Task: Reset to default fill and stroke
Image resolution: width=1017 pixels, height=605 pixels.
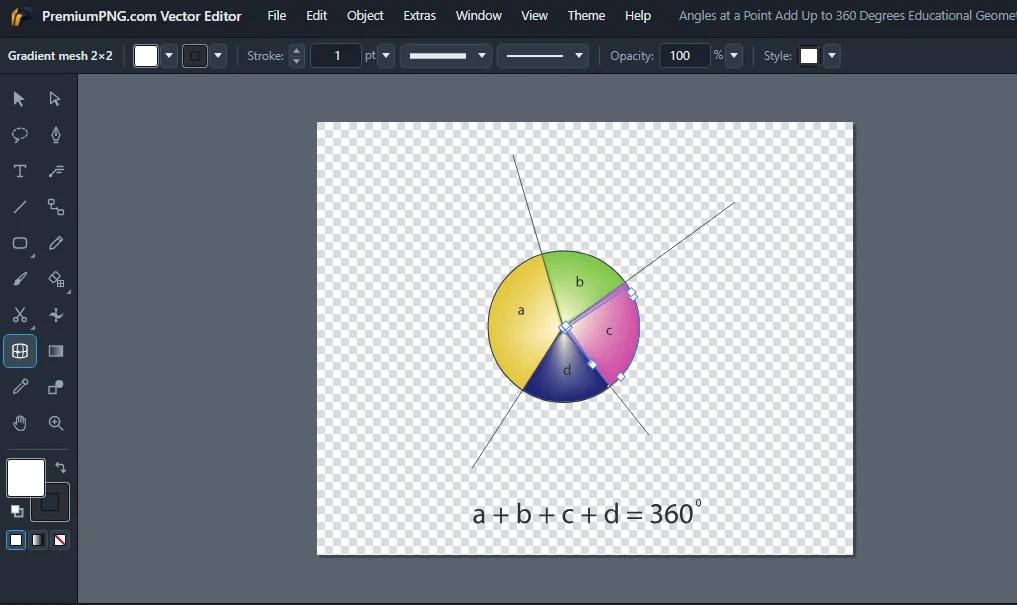Action: click(x=17, y=511)
